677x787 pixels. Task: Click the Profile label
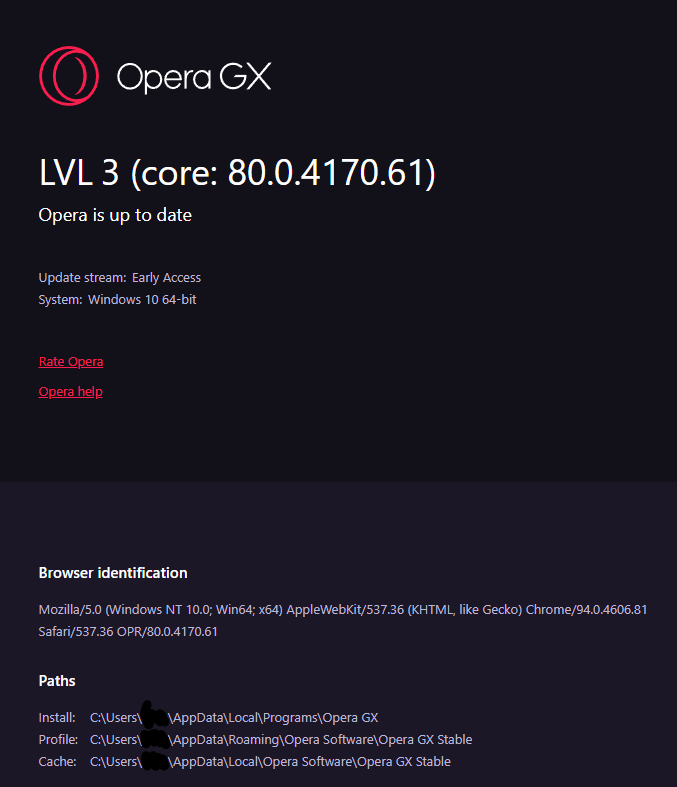[58, 740]
